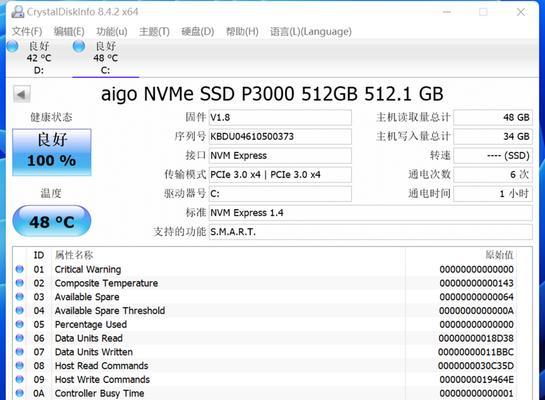545x400 pixels.
Task: Click the blue status orb for drive D:
Action: (x=13, y=46)
